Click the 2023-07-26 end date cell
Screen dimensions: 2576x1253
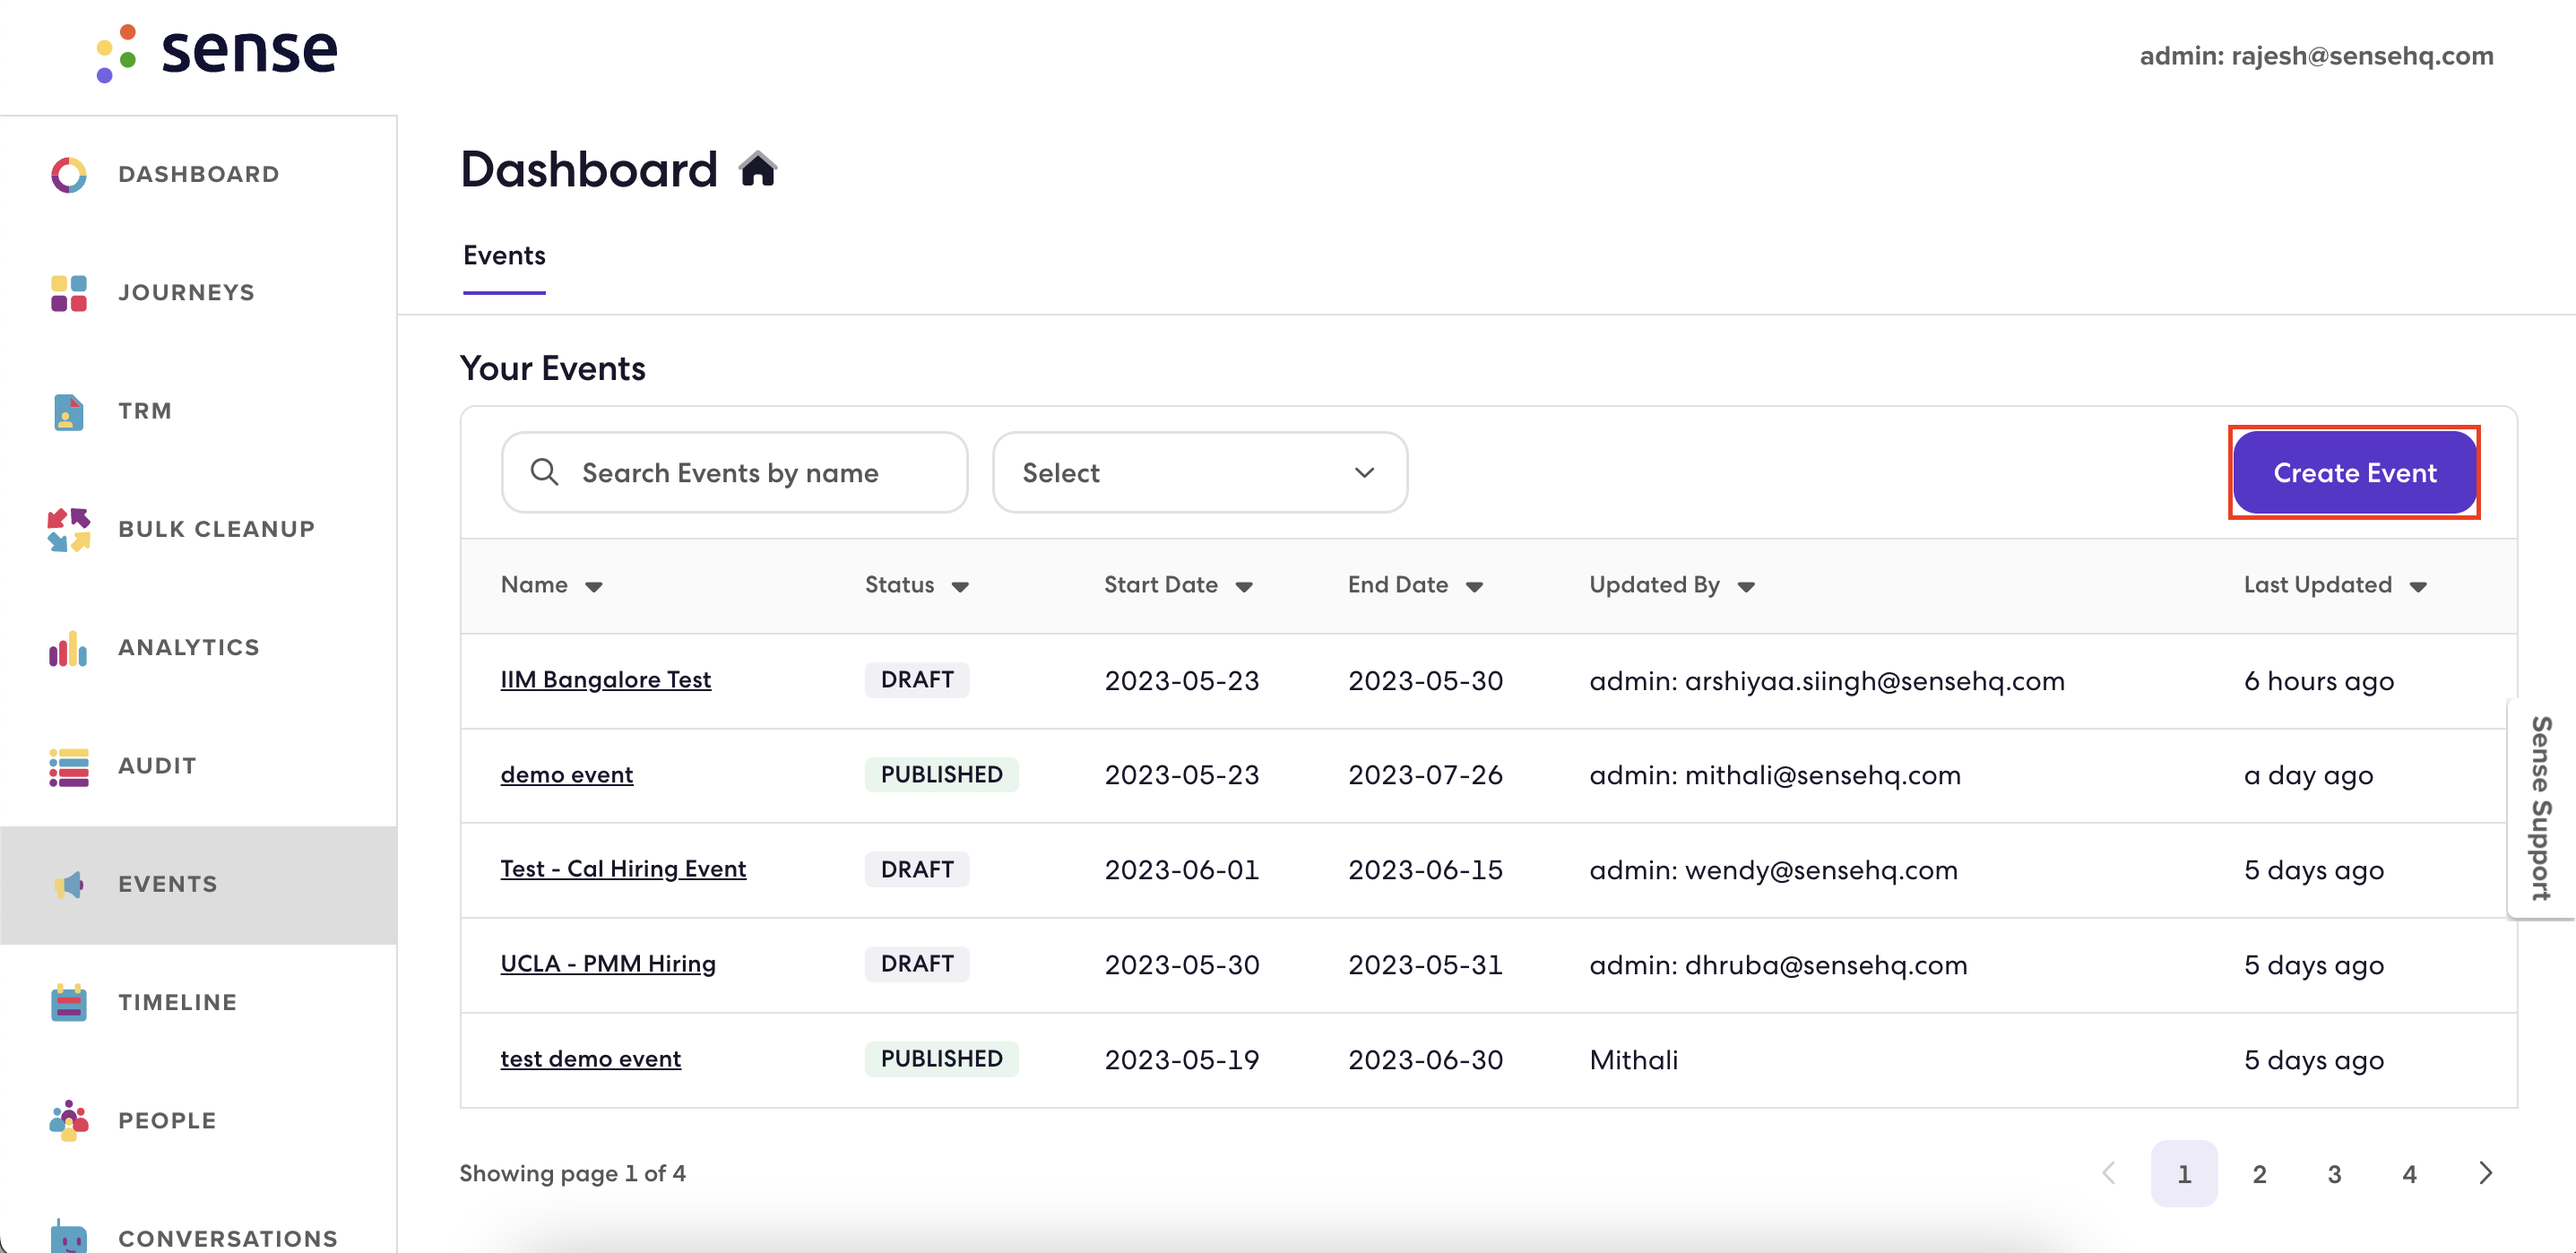pos(1425,775)
